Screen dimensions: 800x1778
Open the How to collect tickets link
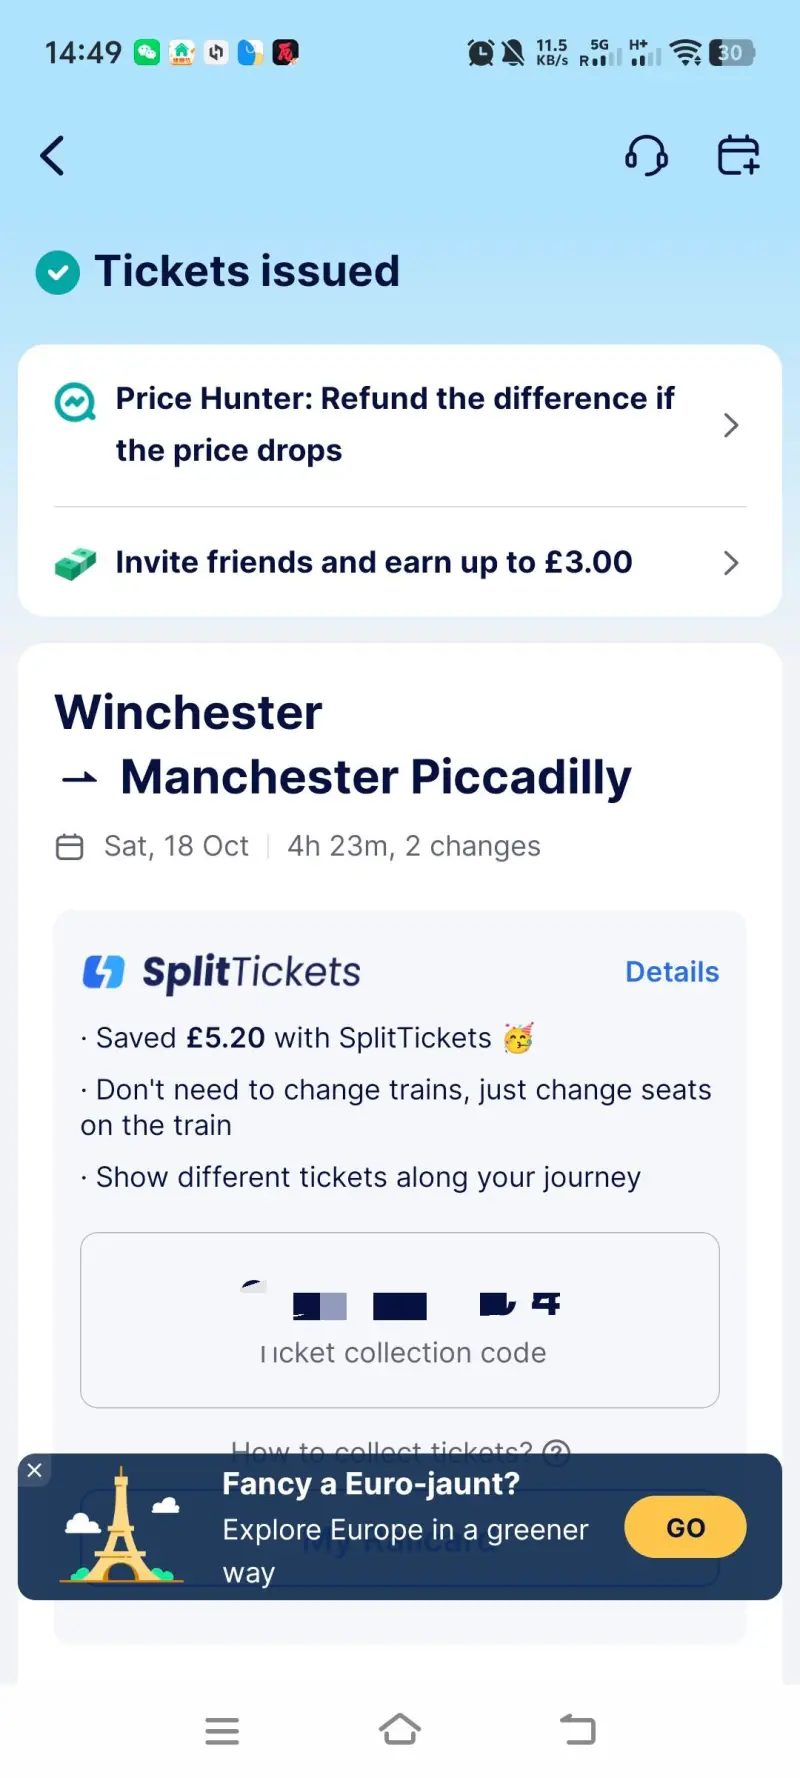(x=381, y=1450)
